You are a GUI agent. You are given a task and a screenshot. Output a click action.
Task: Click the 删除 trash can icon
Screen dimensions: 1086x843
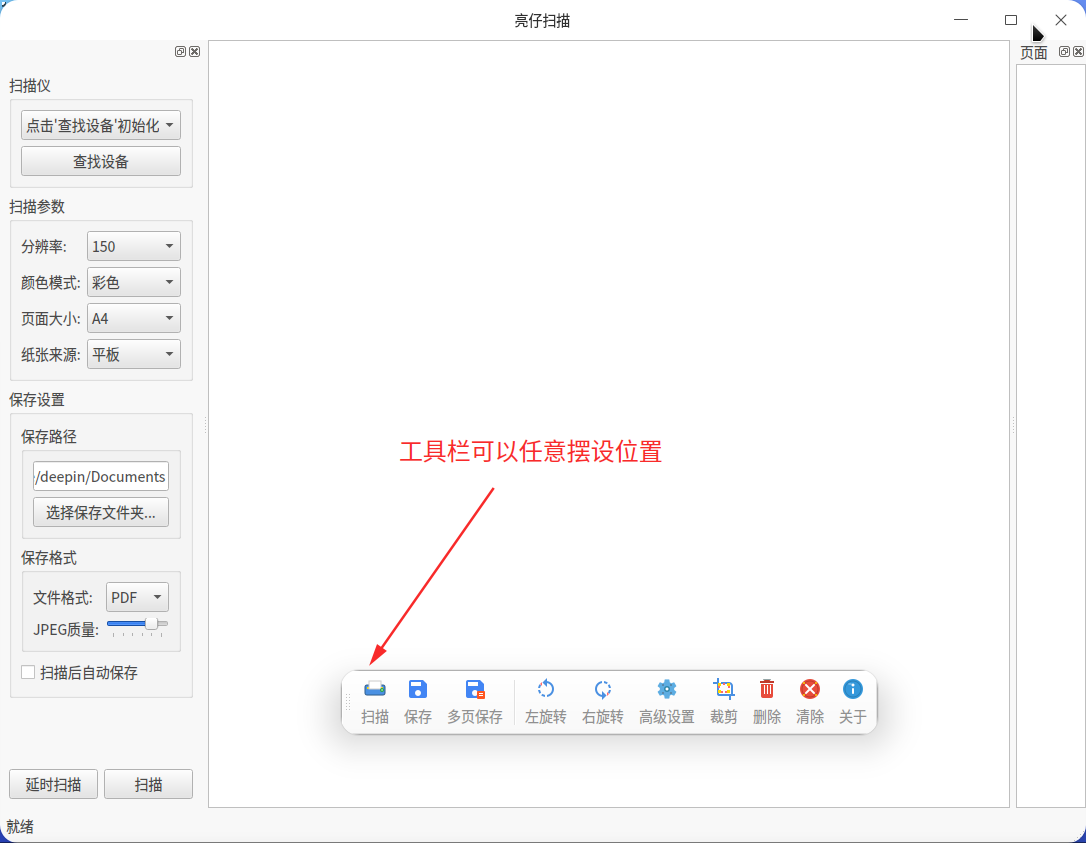click(767, 689)
